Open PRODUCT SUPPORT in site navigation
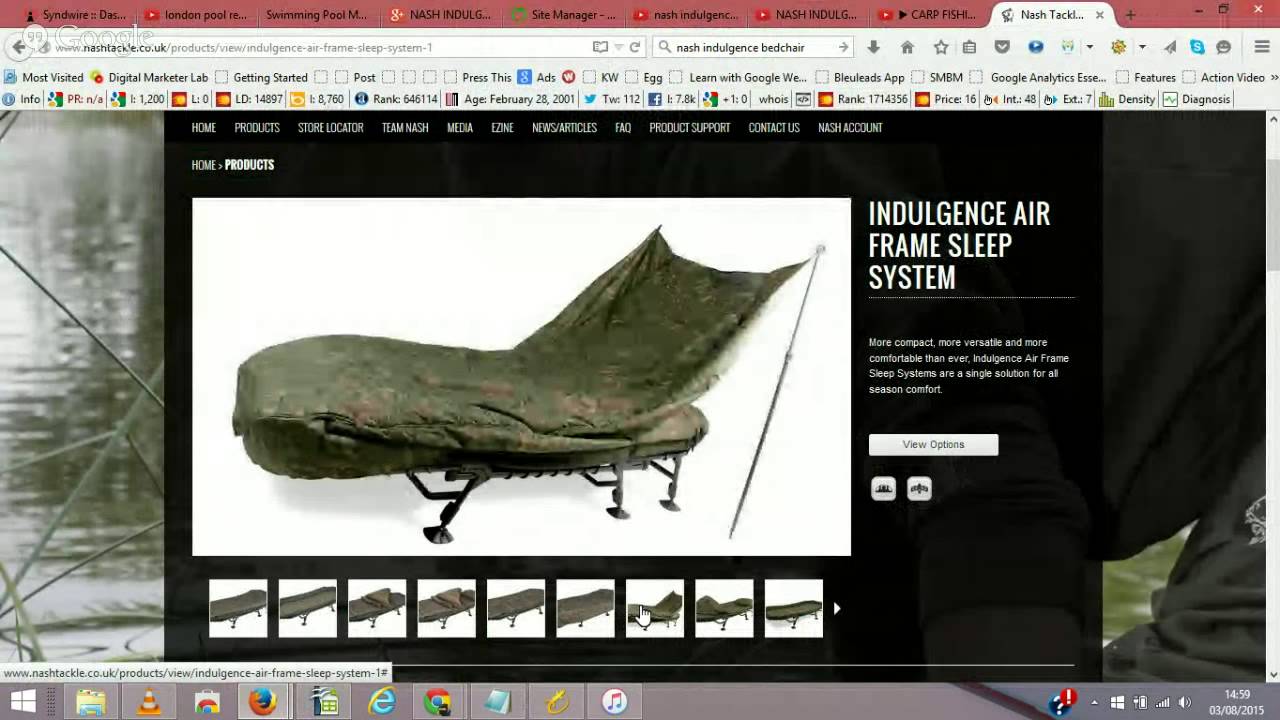The width and height of the screenshot is (1280, 720). [x=690, y=128]
